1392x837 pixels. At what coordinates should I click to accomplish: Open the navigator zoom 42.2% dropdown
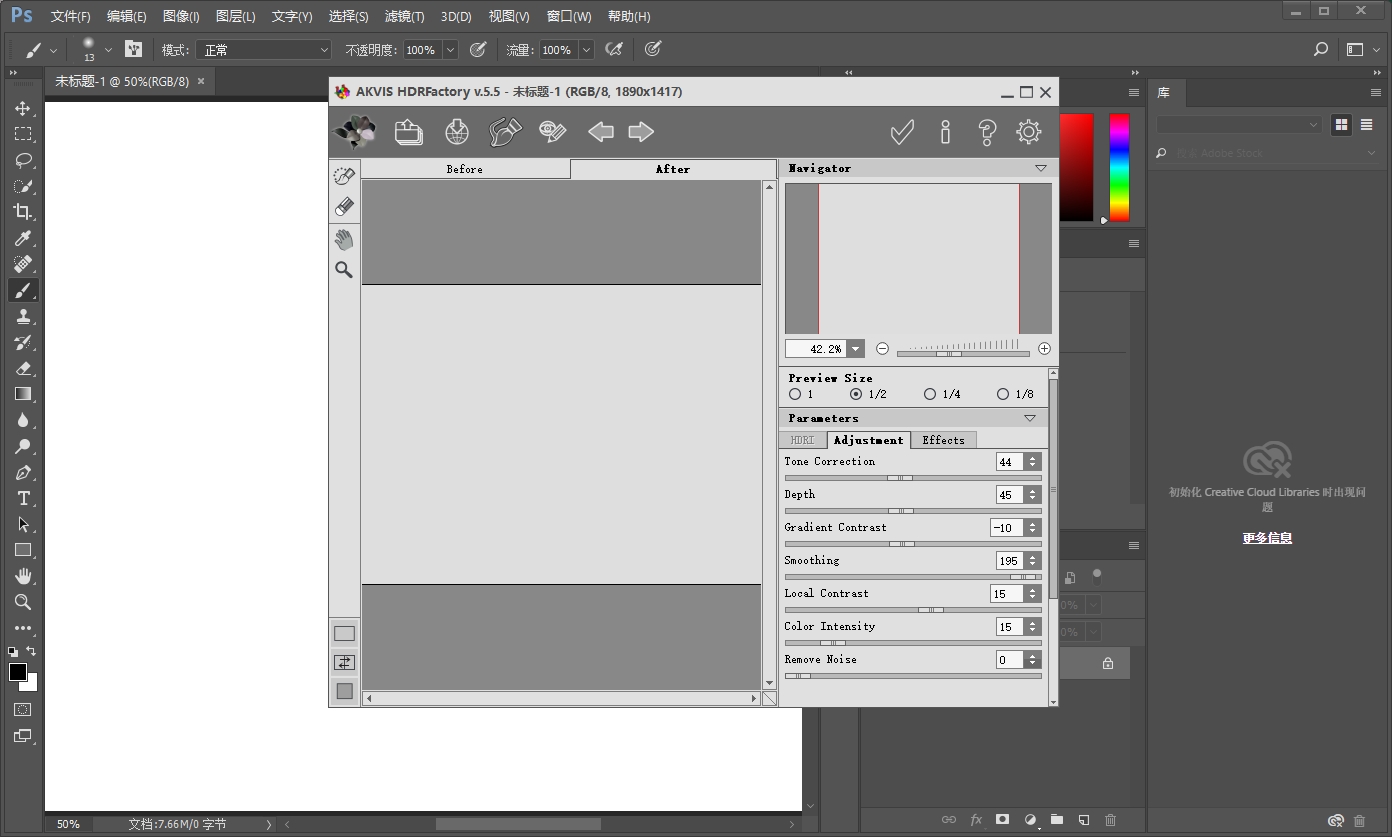pos(855,349)
